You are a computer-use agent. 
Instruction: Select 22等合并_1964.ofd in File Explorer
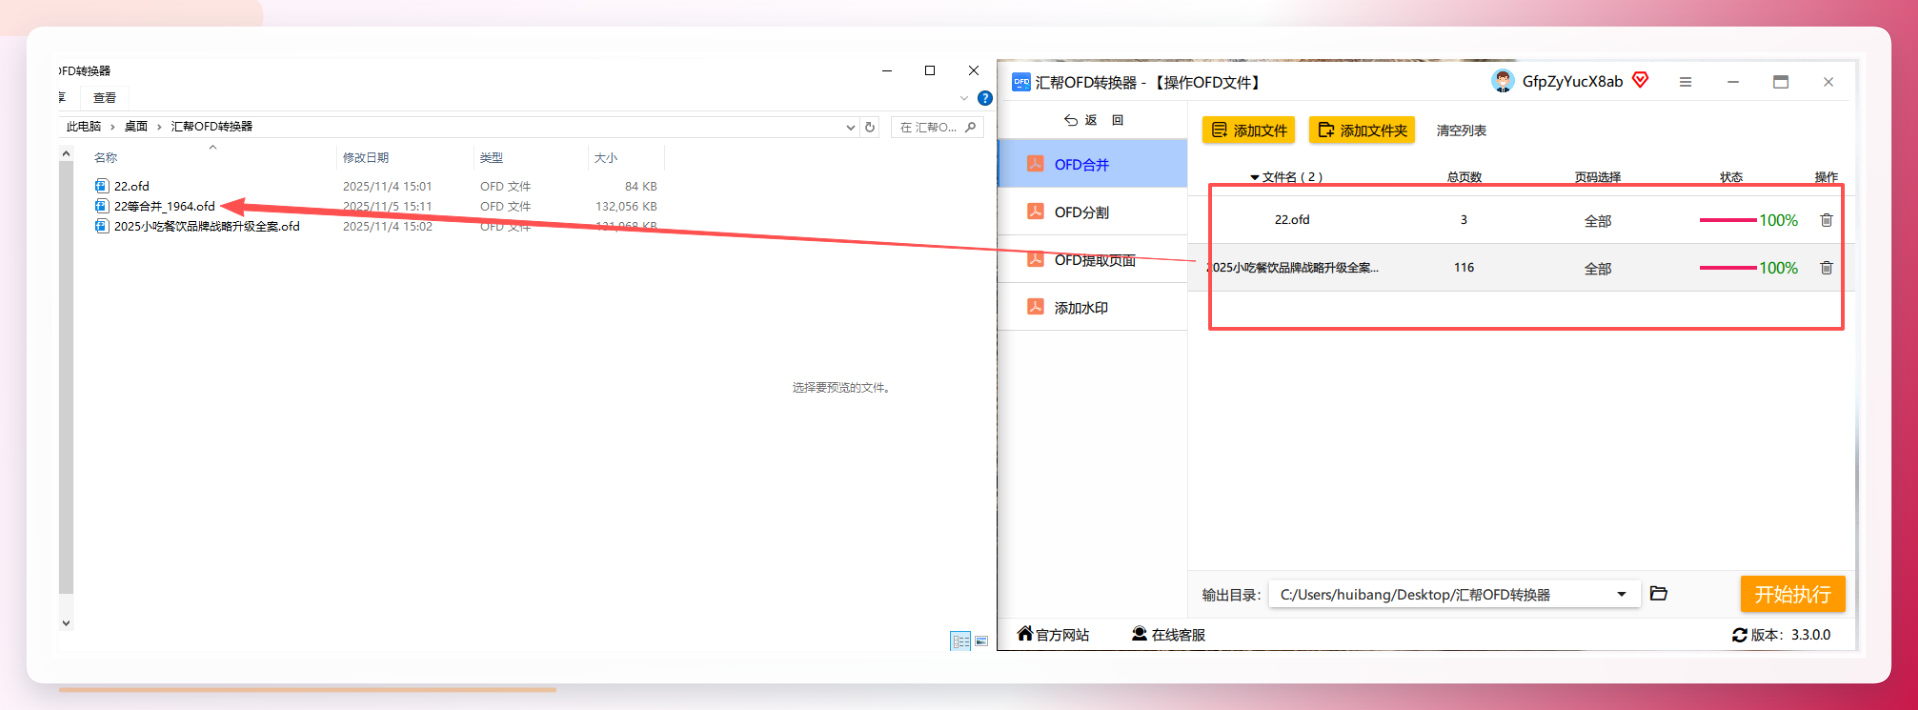tap(164, 206)
